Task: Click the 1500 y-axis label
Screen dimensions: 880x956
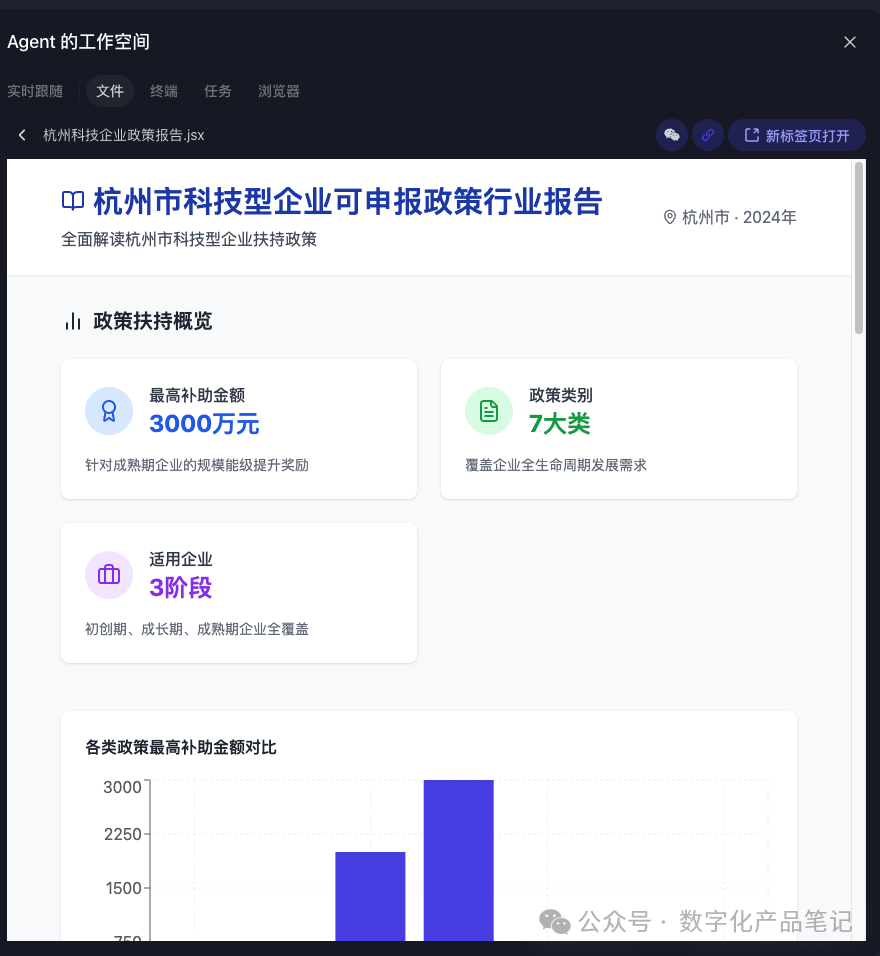Action: coord(123,888)
